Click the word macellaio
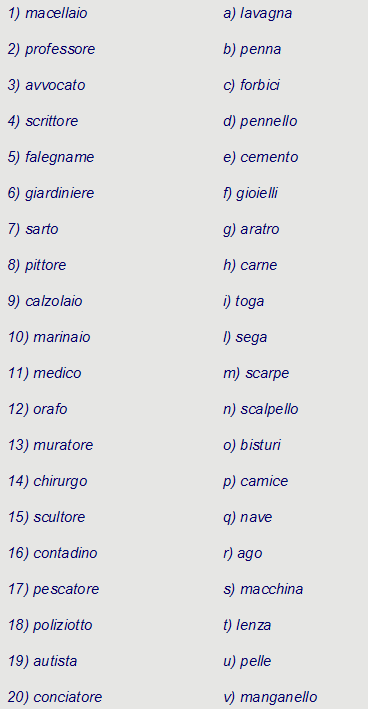Image resolution: width=369 pixels, height=710 pixels. coord(56,14)
